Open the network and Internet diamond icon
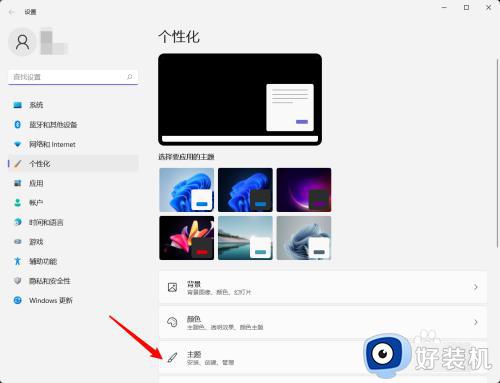This screenshot has width=500, height=383. click(x=17, y=144)
